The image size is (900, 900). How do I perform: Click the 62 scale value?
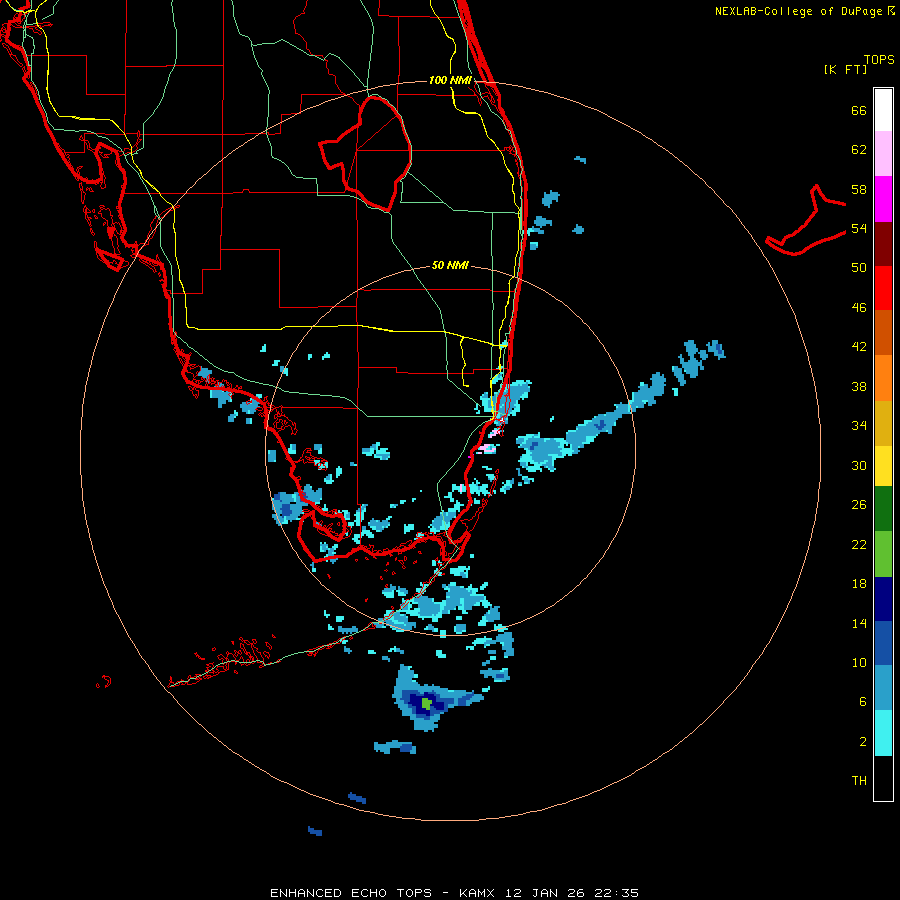pos(859,150)
